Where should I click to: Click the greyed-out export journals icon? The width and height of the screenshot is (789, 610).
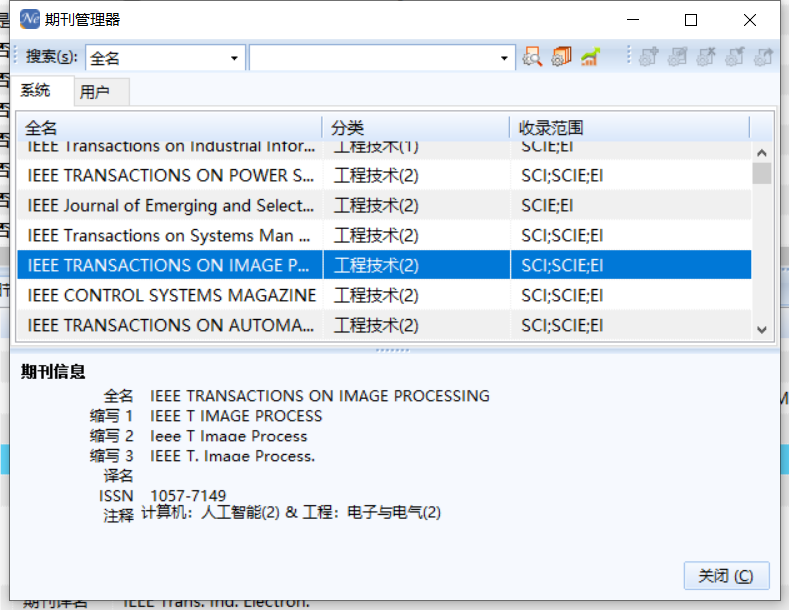(763, 57)
